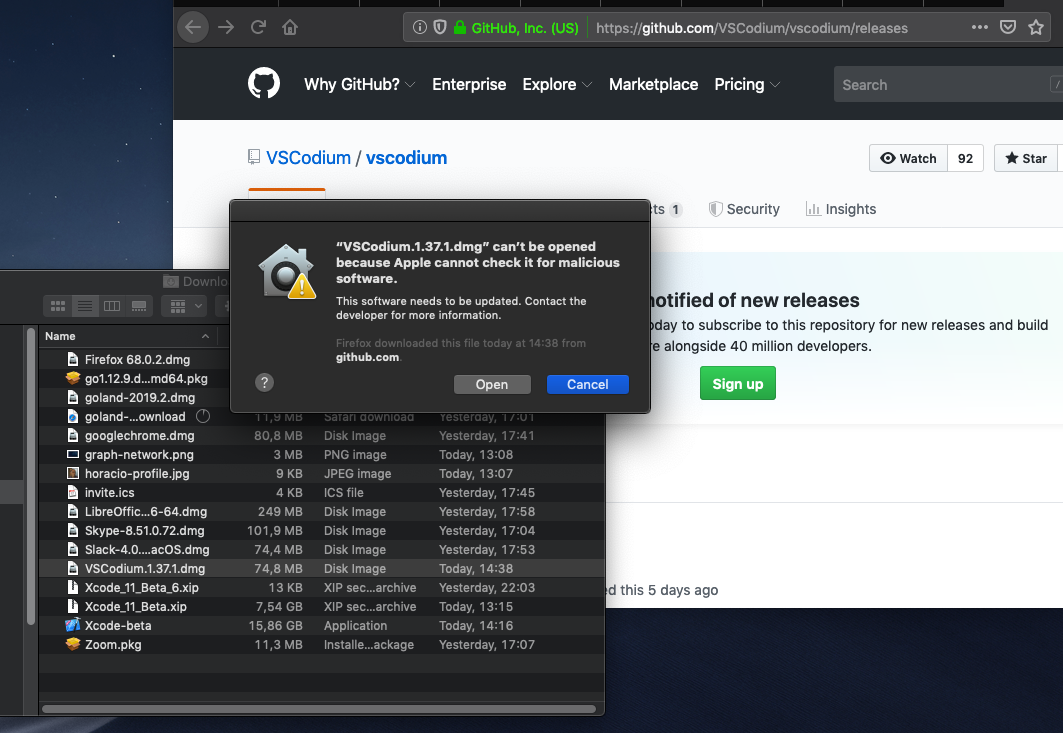Click the github.com source text in dialog
Screen dimensions: 1063x733
tap(367, 357)
